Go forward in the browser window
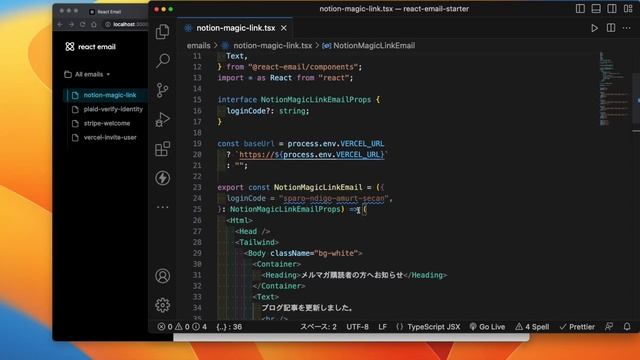 [71, 24]
